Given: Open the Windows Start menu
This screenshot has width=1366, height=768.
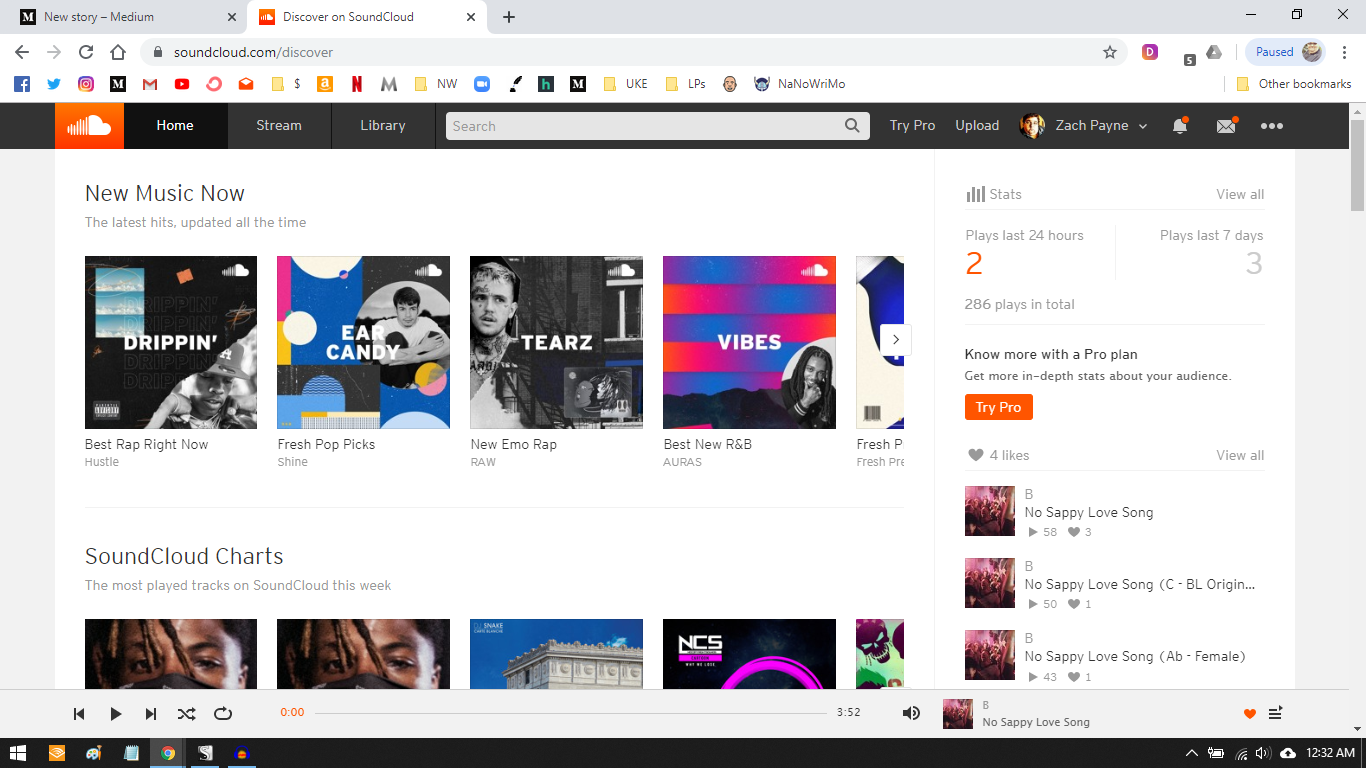Looking at the screenshot, I should tap(17, 753).
